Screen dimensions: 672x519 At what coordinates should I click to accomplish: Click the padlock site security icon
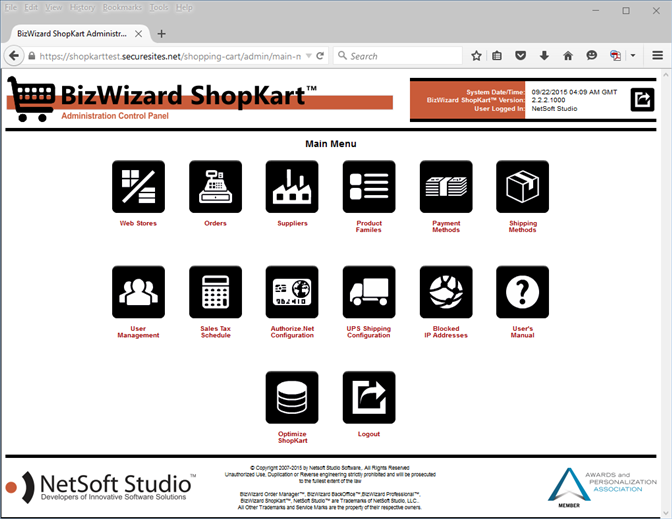coord(32,56)
